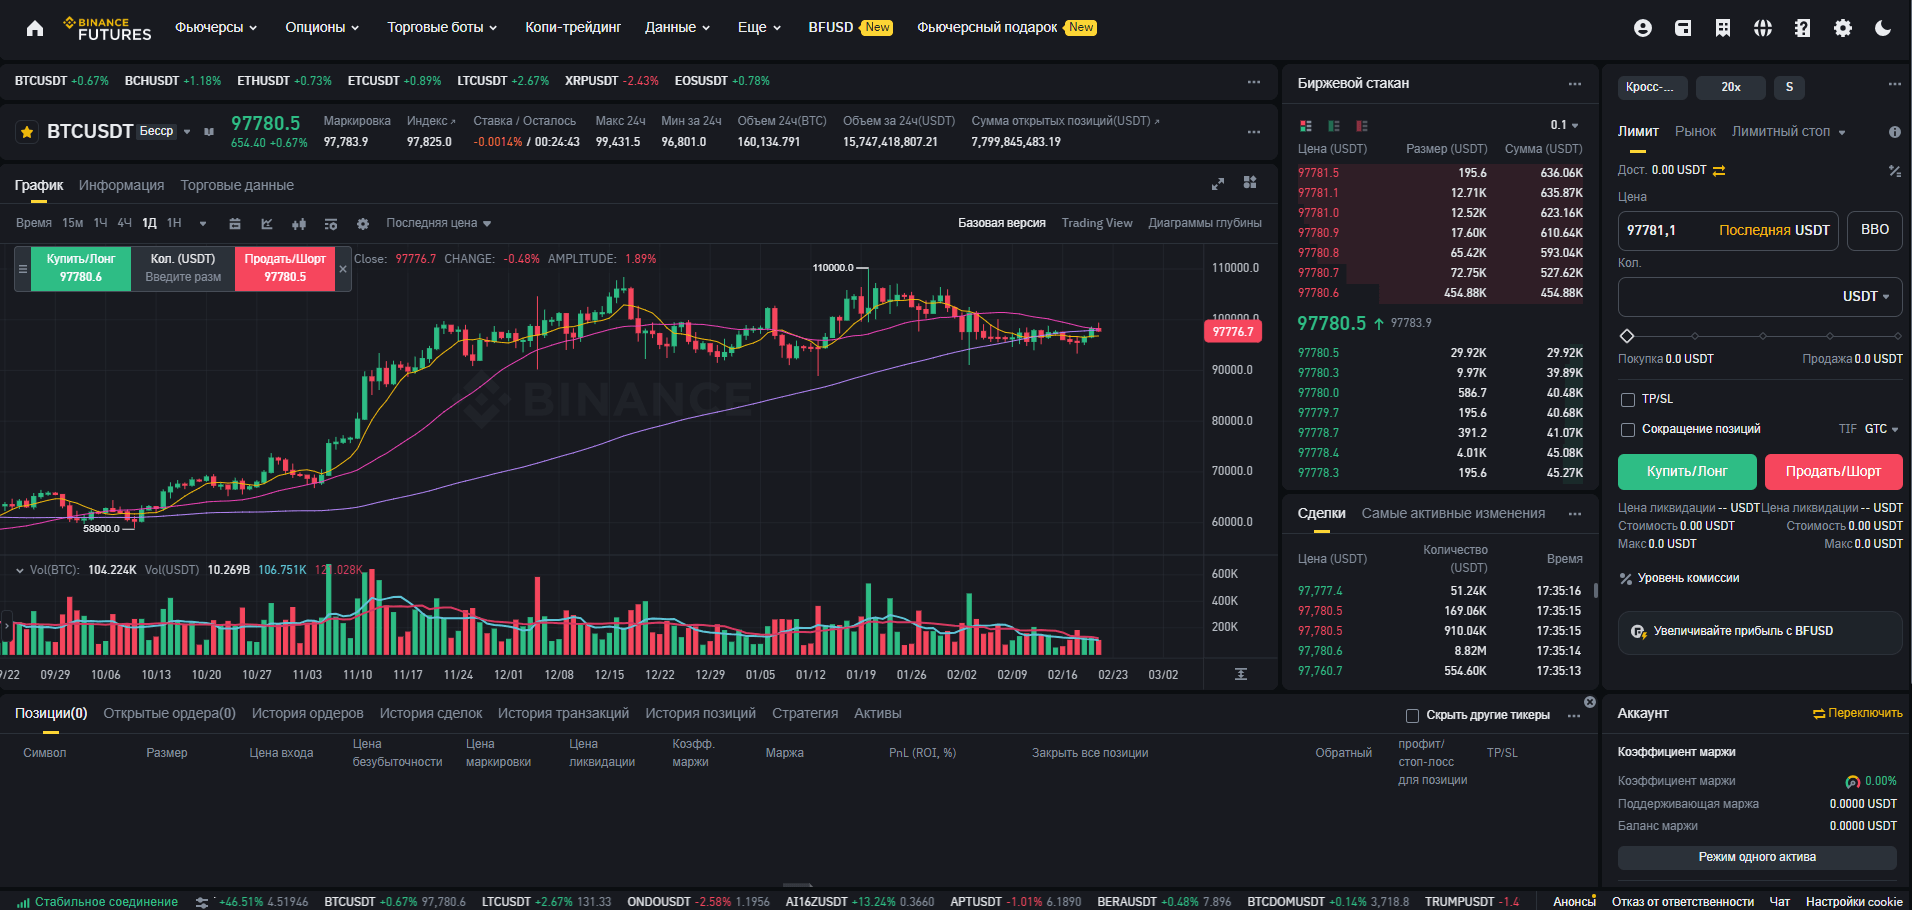
Task: Click Режим одного актива button
Action: click(x=1757, y=858)
